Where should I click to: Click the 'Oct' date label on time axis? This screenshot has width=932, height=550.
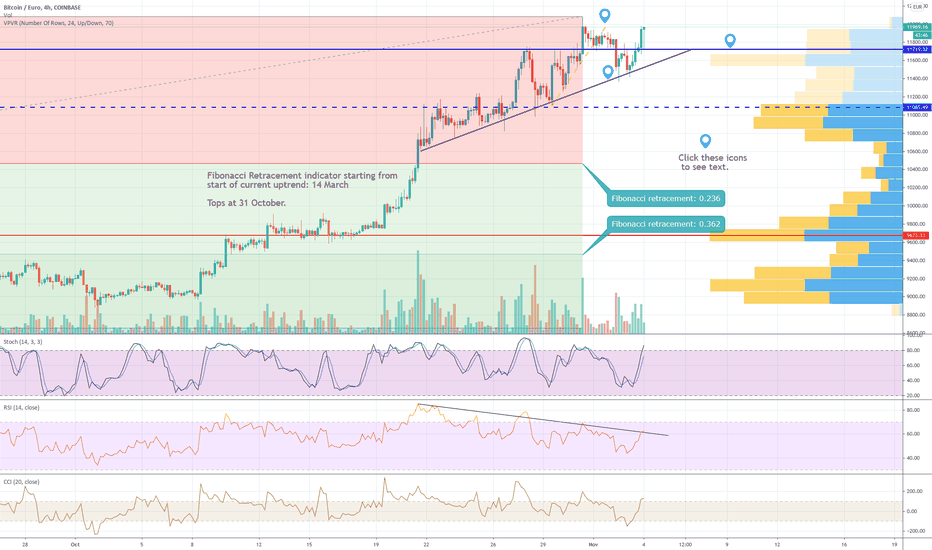tap(75, 544)
